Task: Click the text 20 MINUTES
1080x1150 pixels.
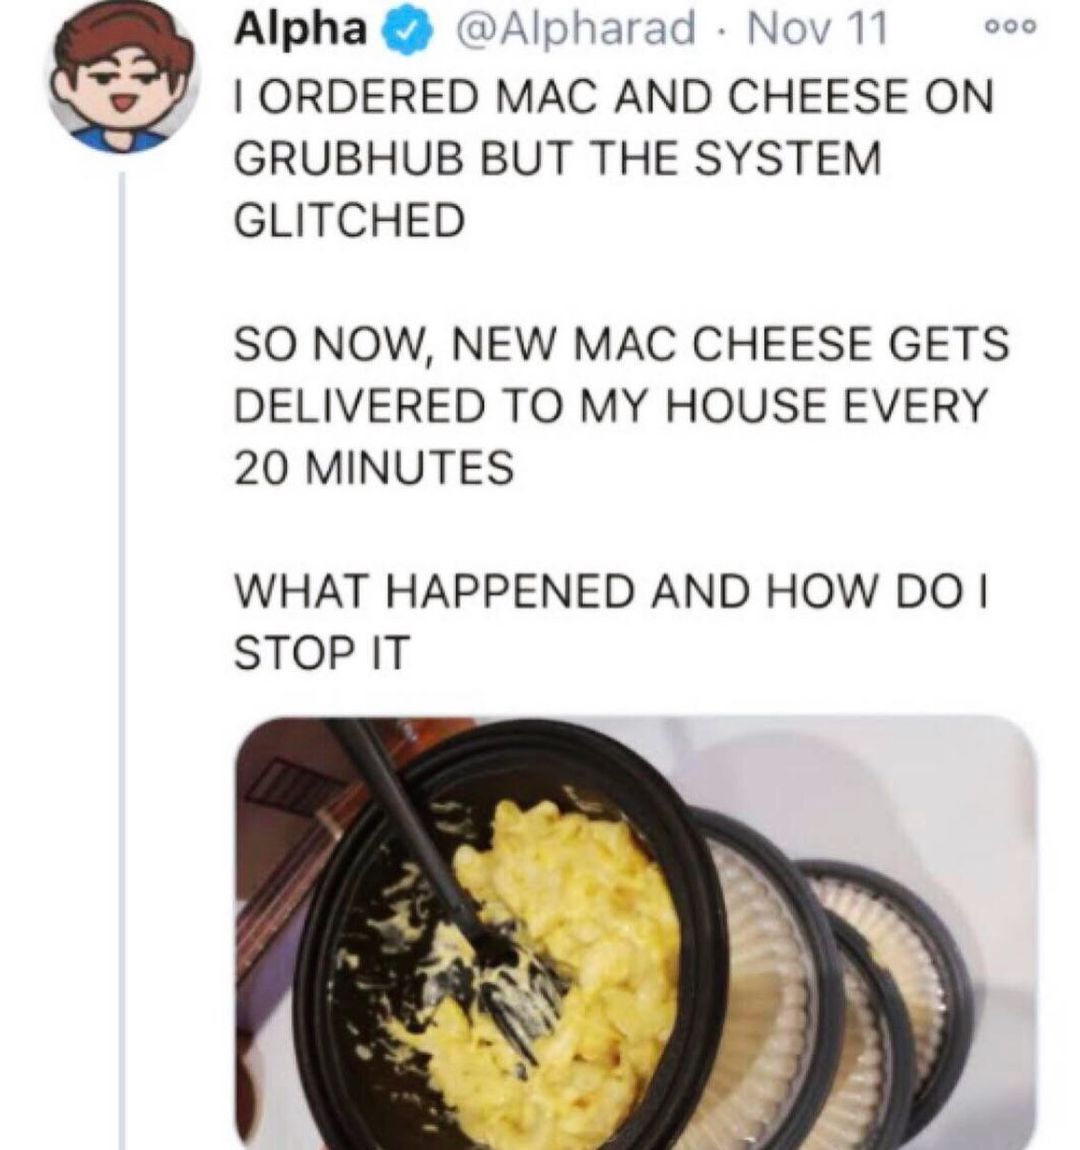Action: (374, 467)
